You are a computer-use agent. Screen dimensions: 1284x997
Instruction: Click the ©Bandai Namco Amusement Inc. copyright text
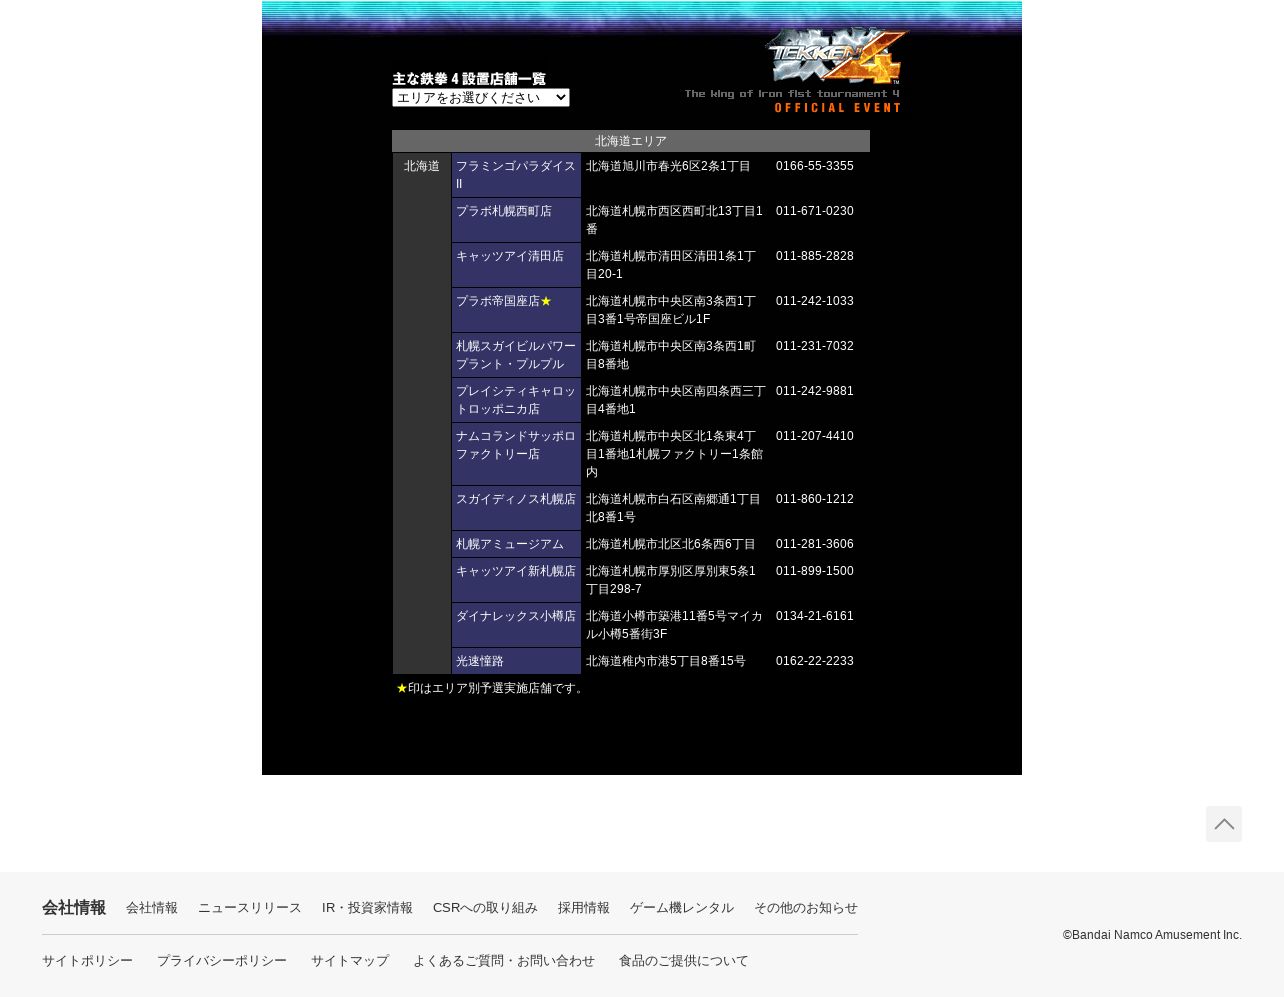click(x=1152, y=935)
